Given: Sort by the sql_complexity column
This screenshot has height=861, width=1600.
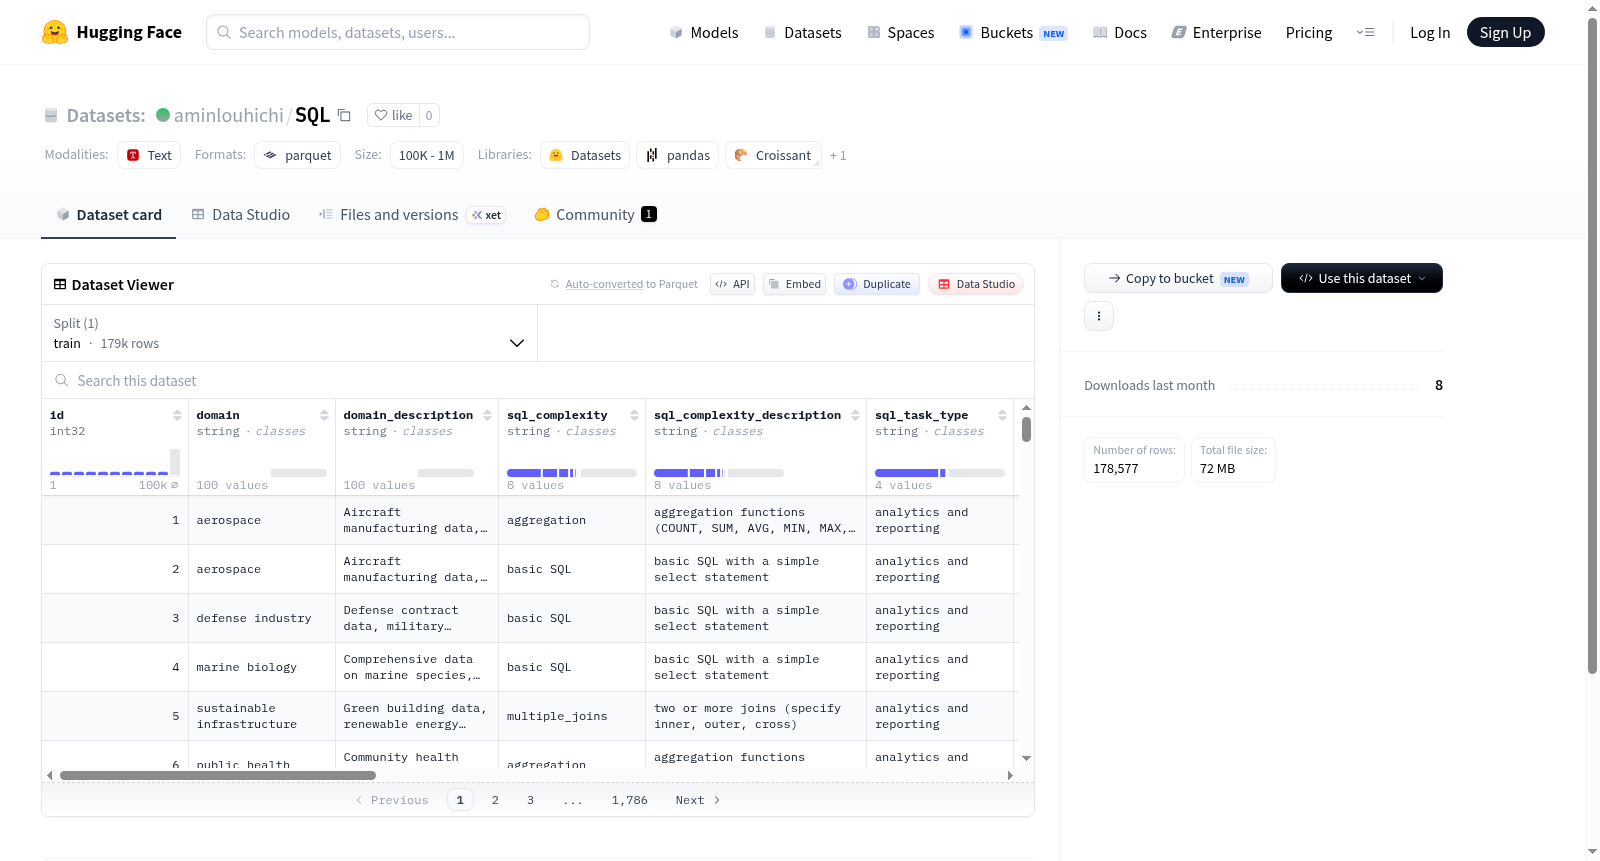Looking at the screenshot, I should 634,415.
